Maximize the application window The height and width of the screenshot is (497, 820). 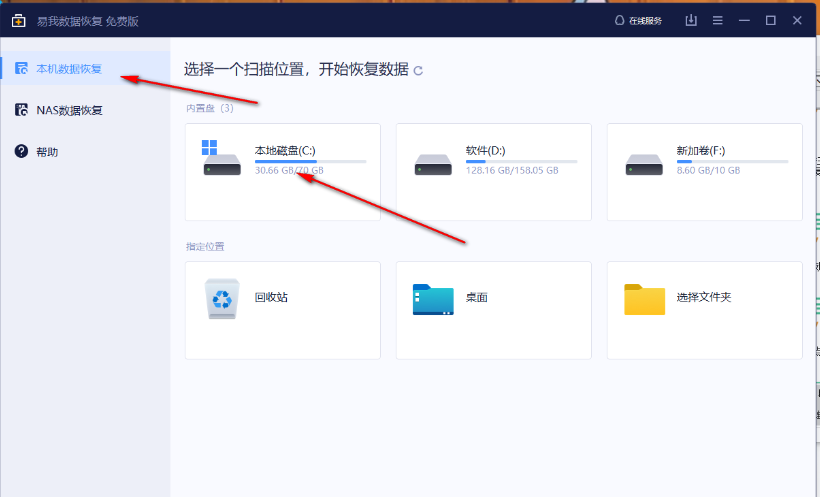(x=771, y=20)
